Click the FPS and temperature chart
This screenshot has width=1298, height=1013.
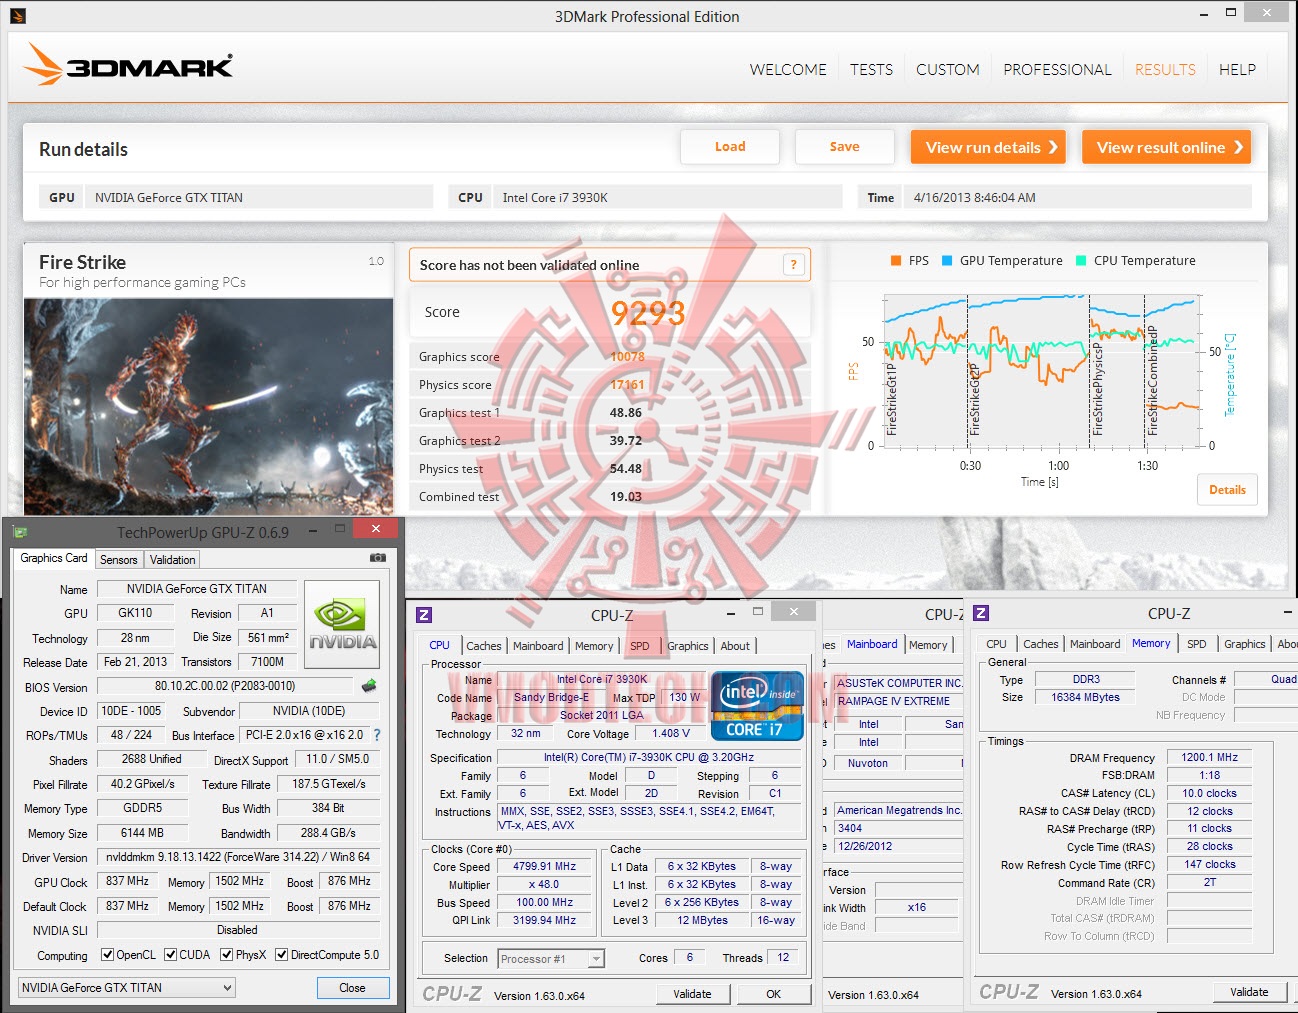point(1039,372)
